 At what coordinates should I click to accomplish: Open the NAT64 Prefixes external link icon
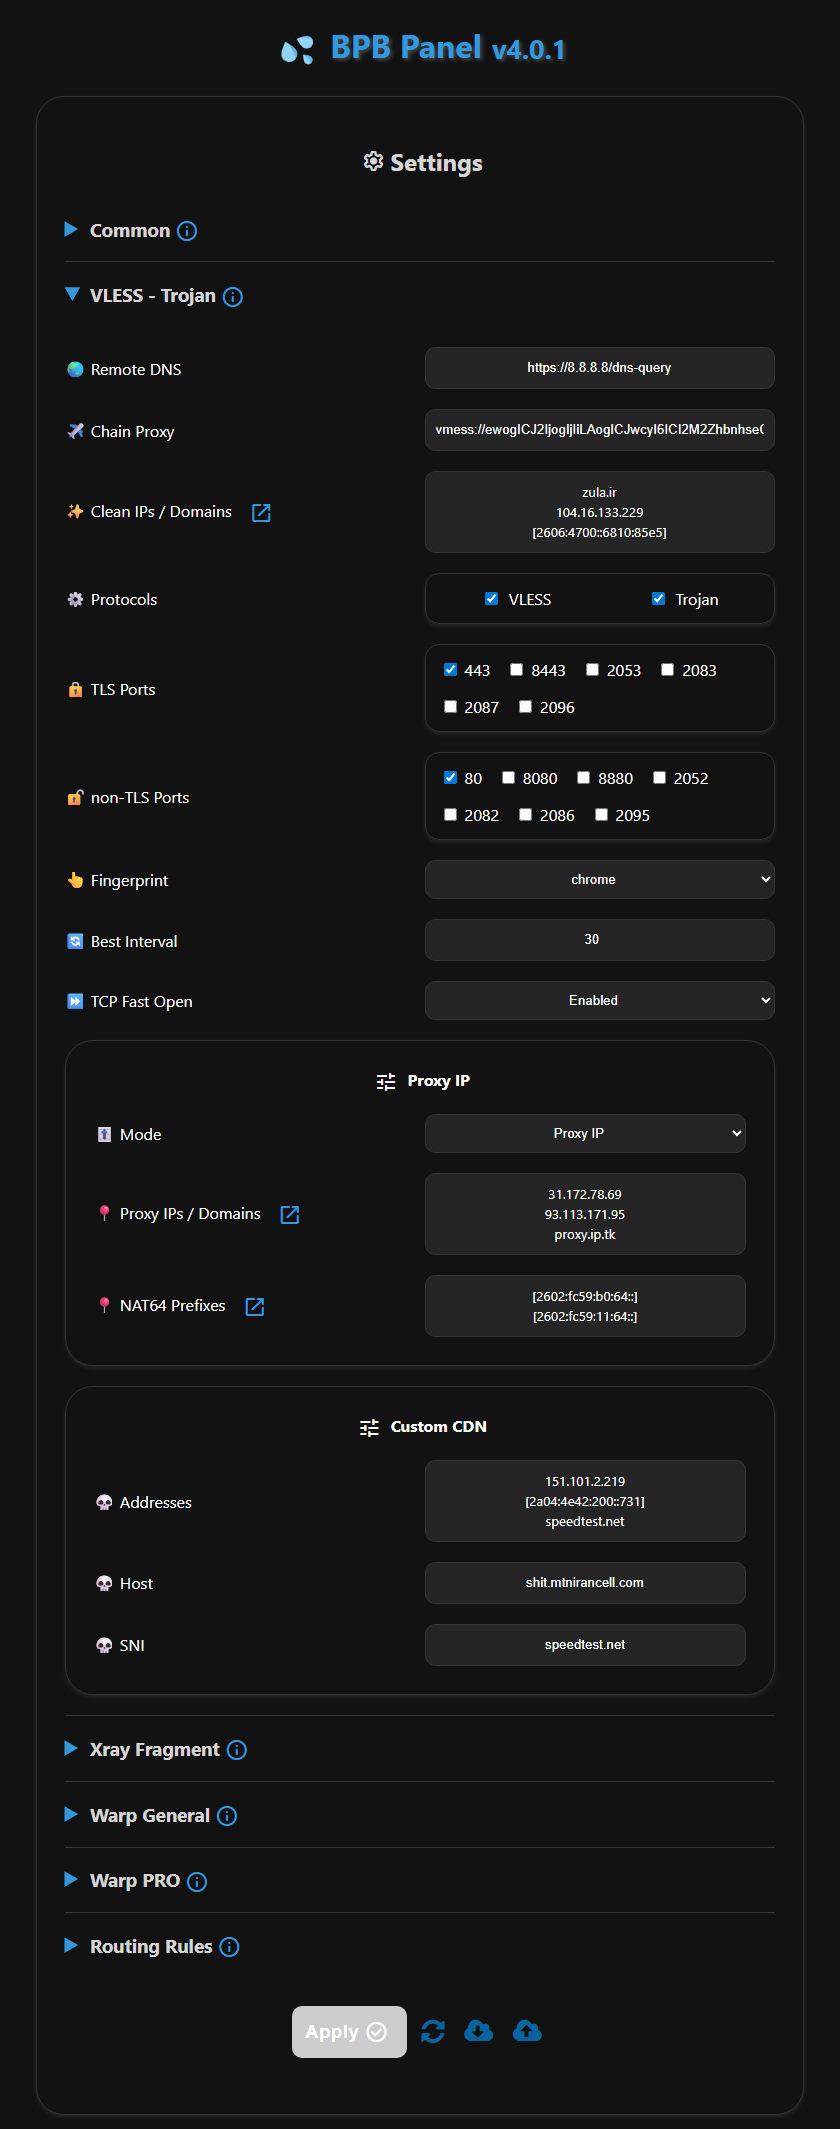pos(255,1307)
